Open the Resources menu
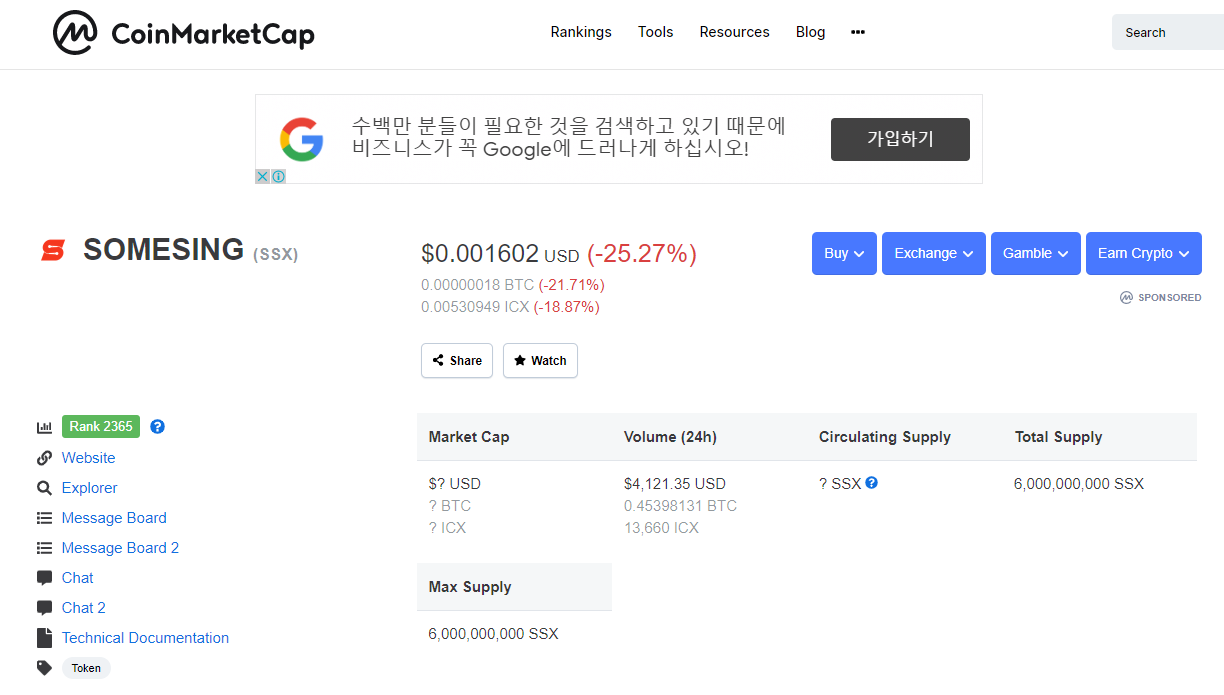This screenshot has width=1224, height=695. (735, 32)
